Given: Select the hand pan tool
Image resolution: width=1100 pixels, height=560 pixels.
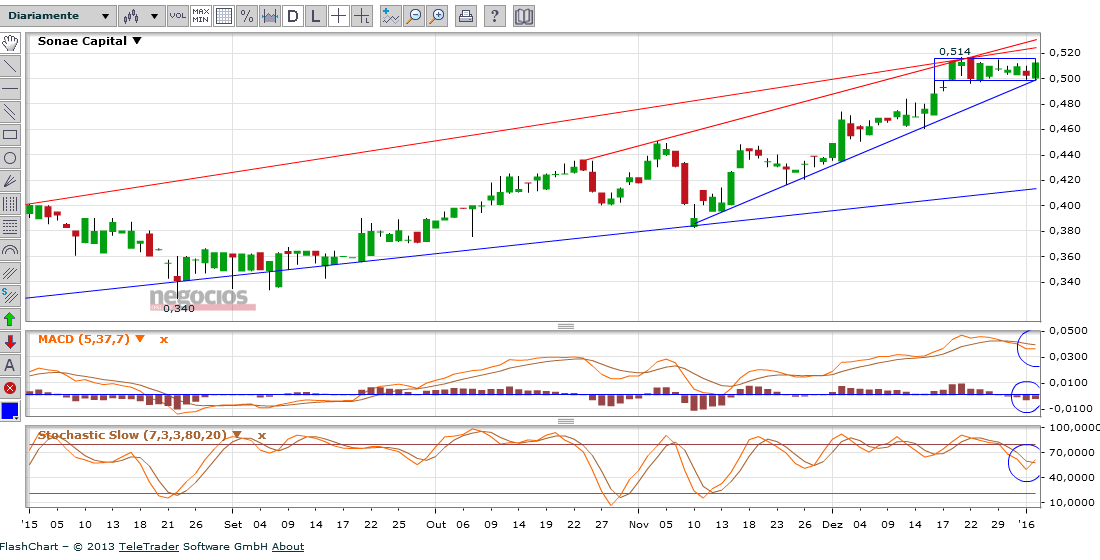Looking at the screenshot, I should pyautogui.click(x=10, y=43).
